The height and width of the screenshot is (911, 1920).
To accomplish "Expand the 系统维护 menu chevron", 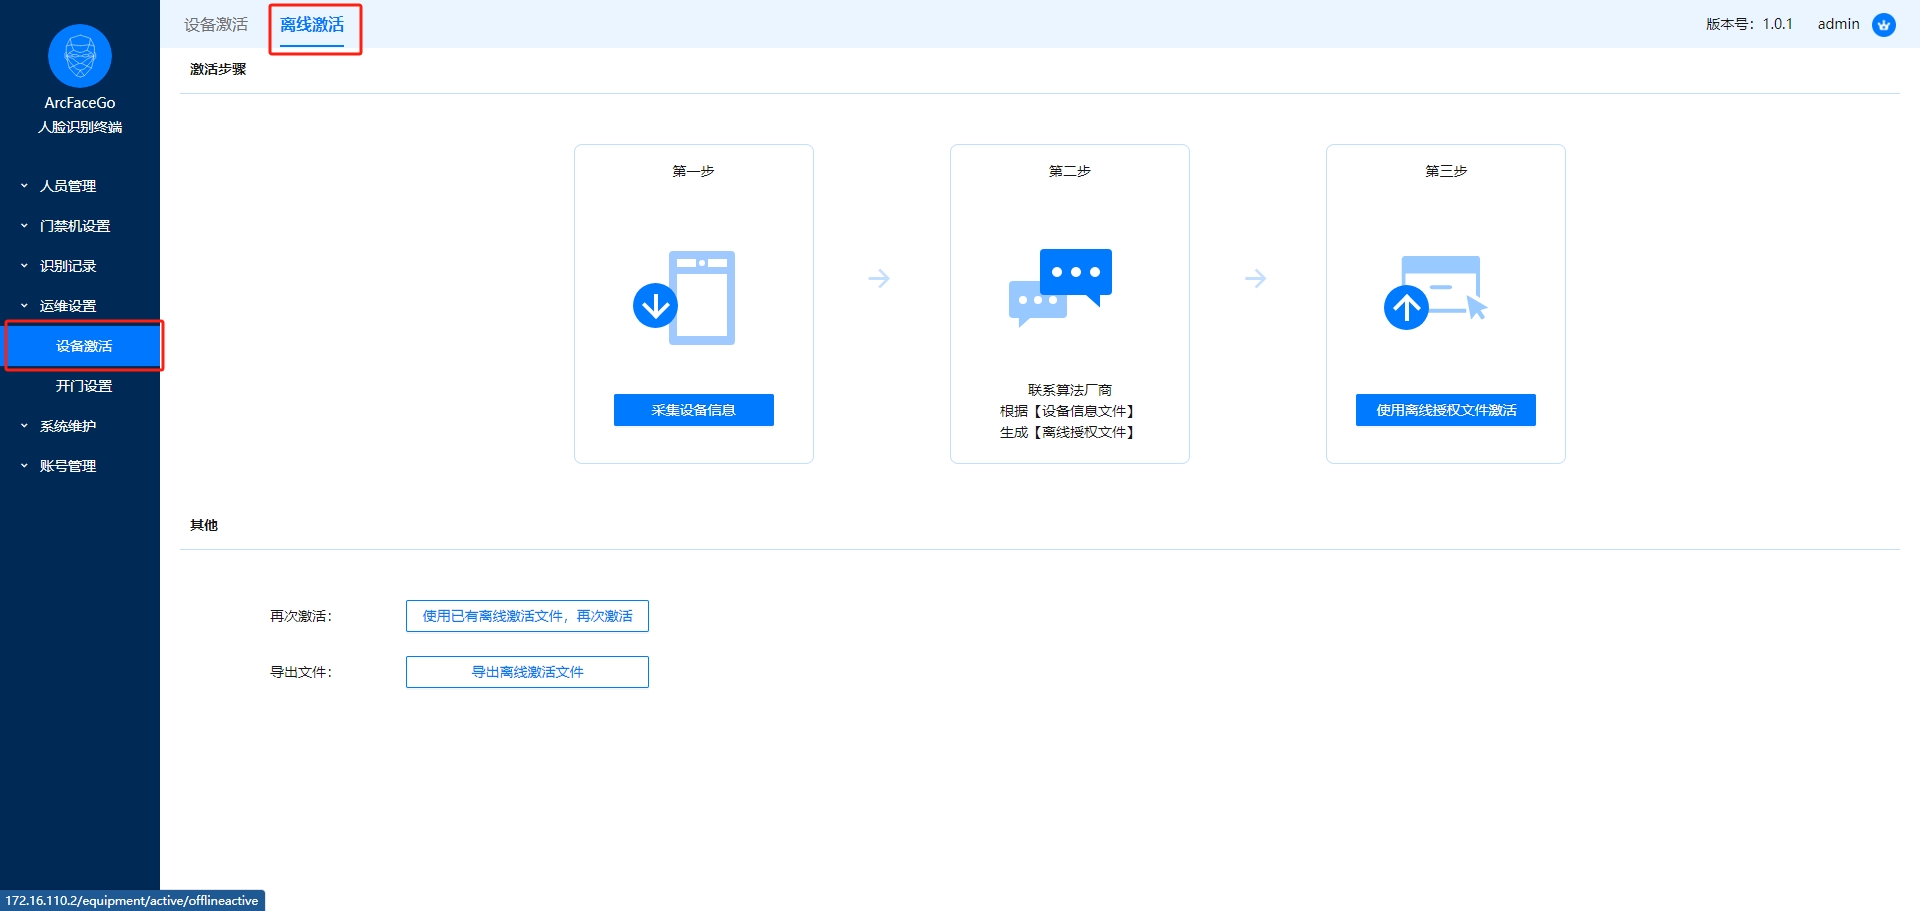I will click(x=24, y=426).
